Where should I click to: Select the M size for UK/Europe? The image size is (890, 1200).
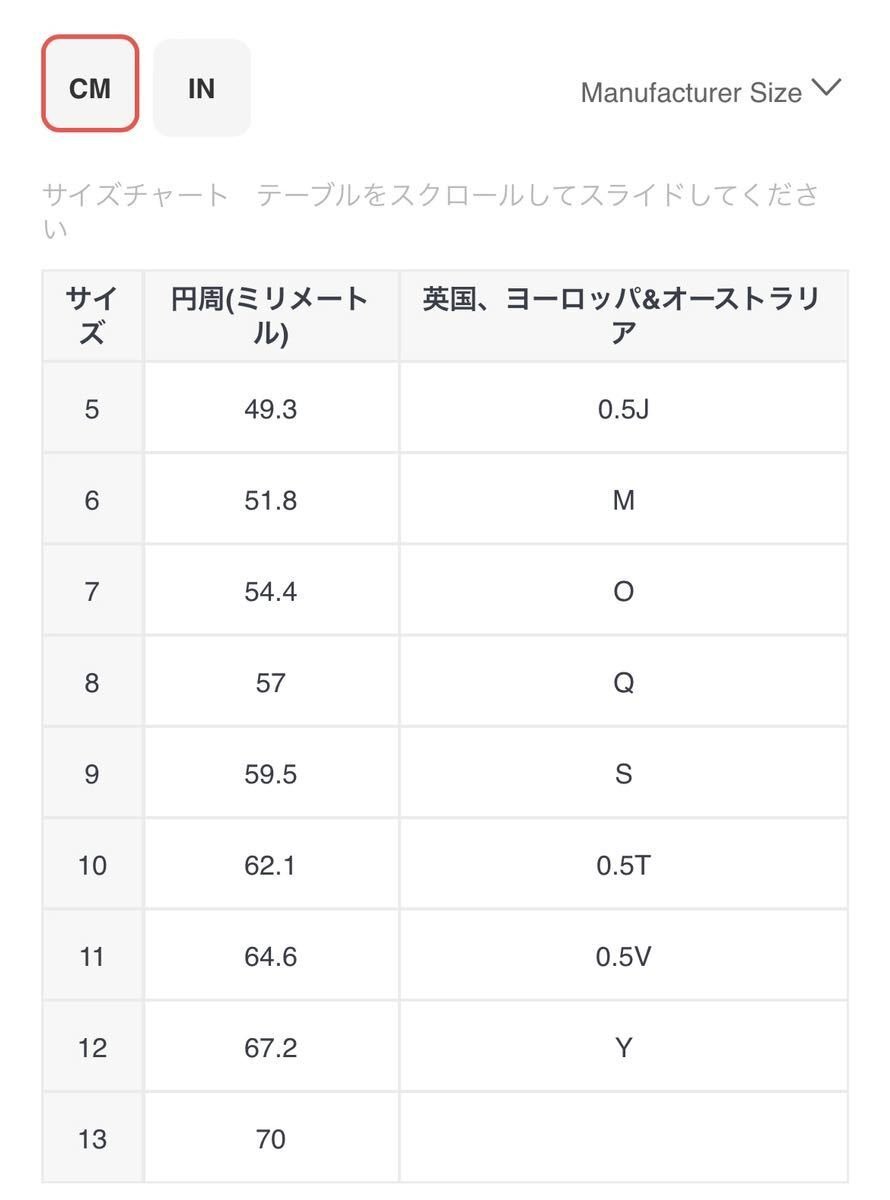pos(623,500)
